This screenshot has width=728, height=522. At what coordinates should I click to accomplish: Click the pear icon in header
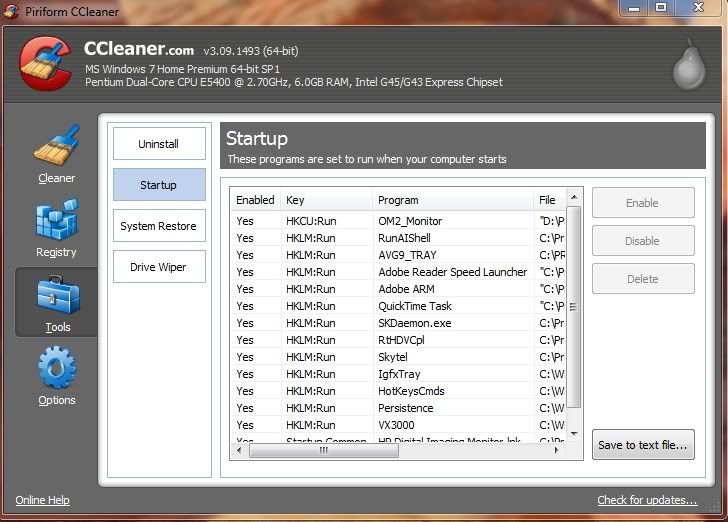coord(689,65)
